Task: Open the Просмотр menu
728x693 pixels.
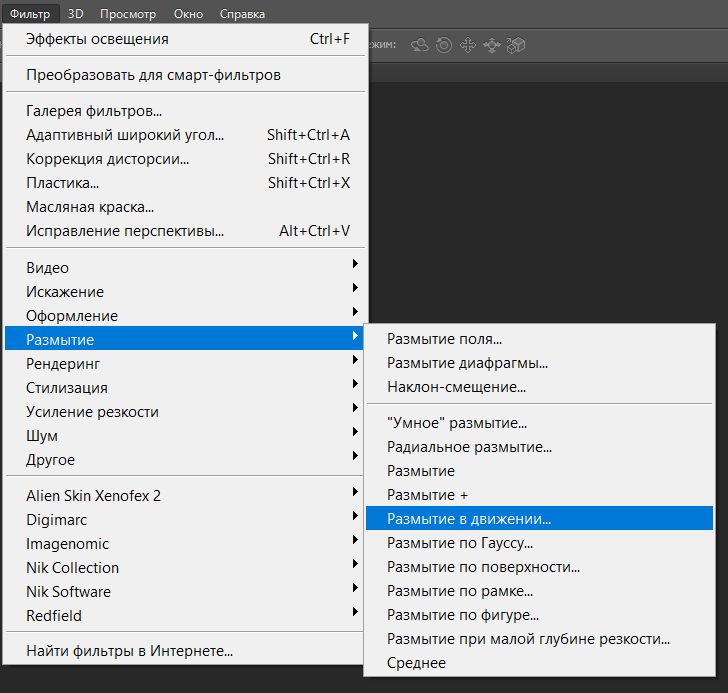Action: tap(128, 14)
